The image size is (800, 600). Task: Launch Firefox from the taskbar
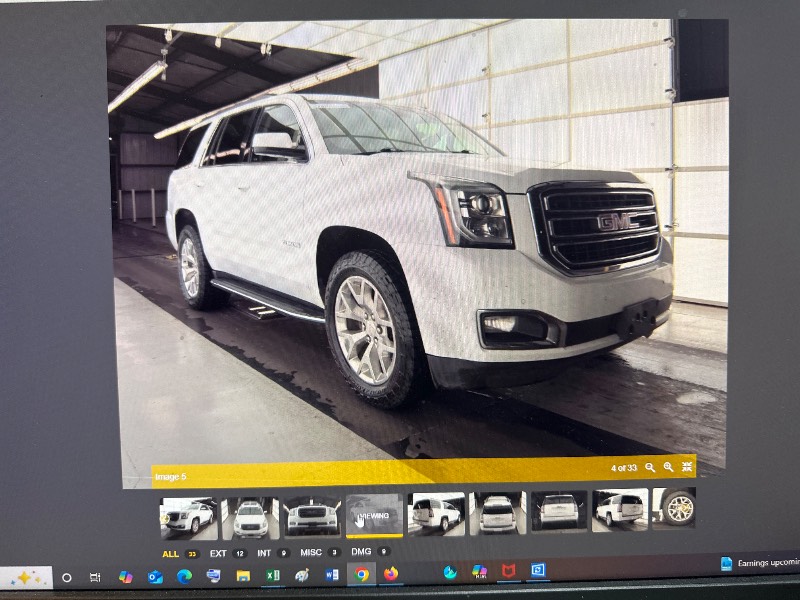coord(391,574)
